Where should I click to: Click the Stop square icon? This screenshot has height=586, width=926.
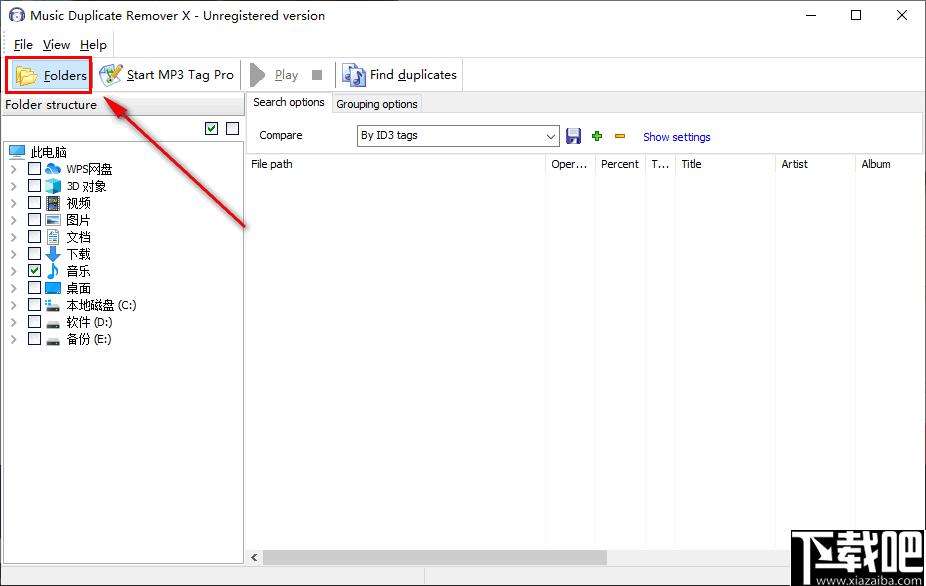pos(317,75)
